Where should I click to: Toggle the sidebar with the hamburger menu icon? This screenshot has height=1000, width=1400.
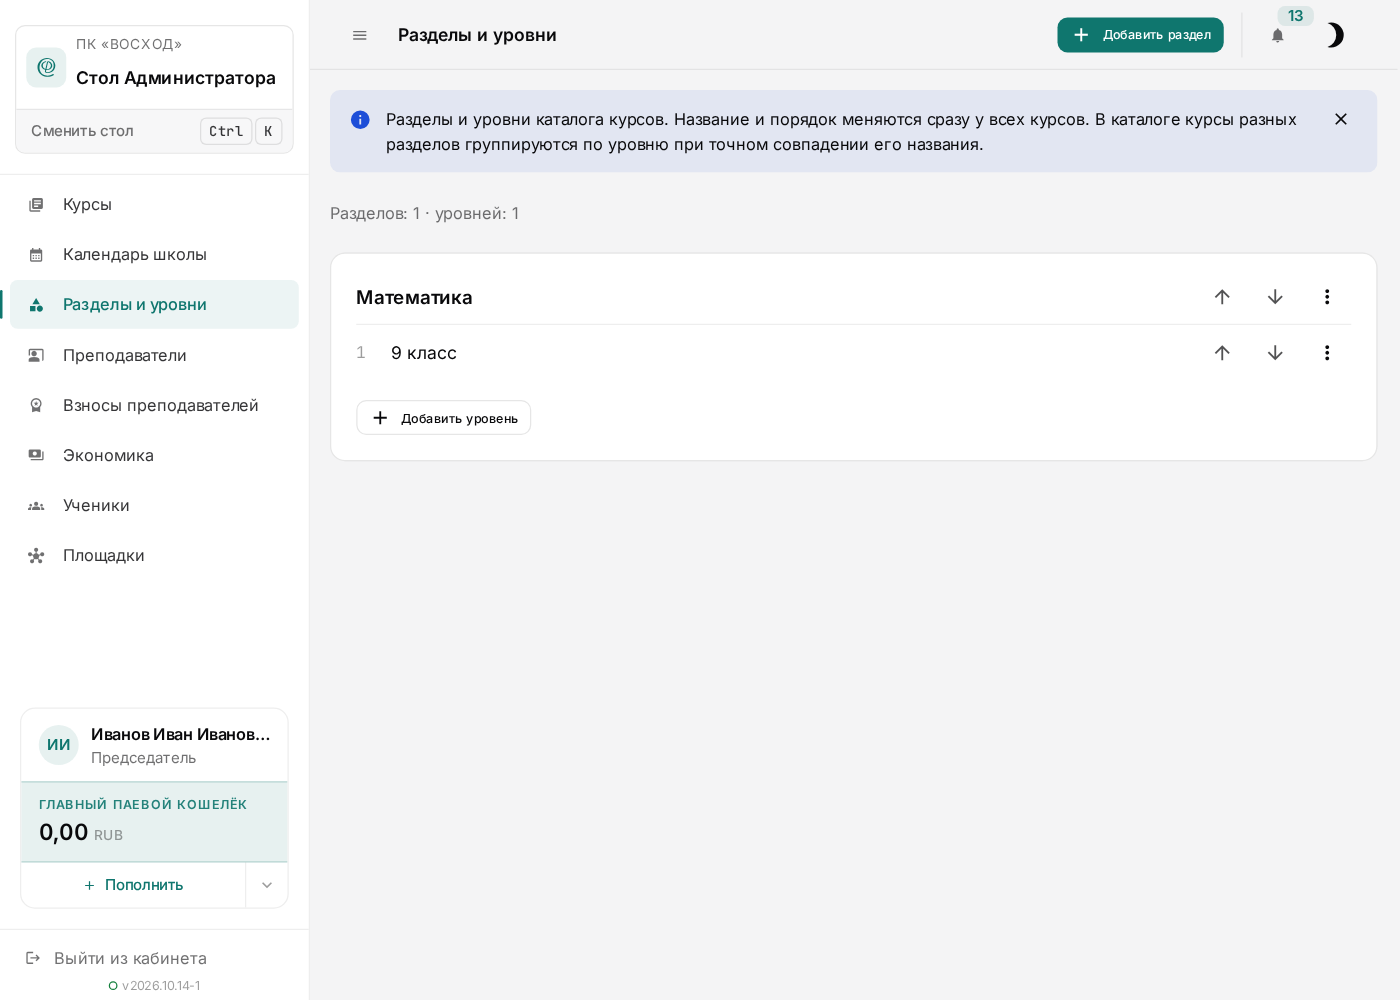(x=360, y=35)
